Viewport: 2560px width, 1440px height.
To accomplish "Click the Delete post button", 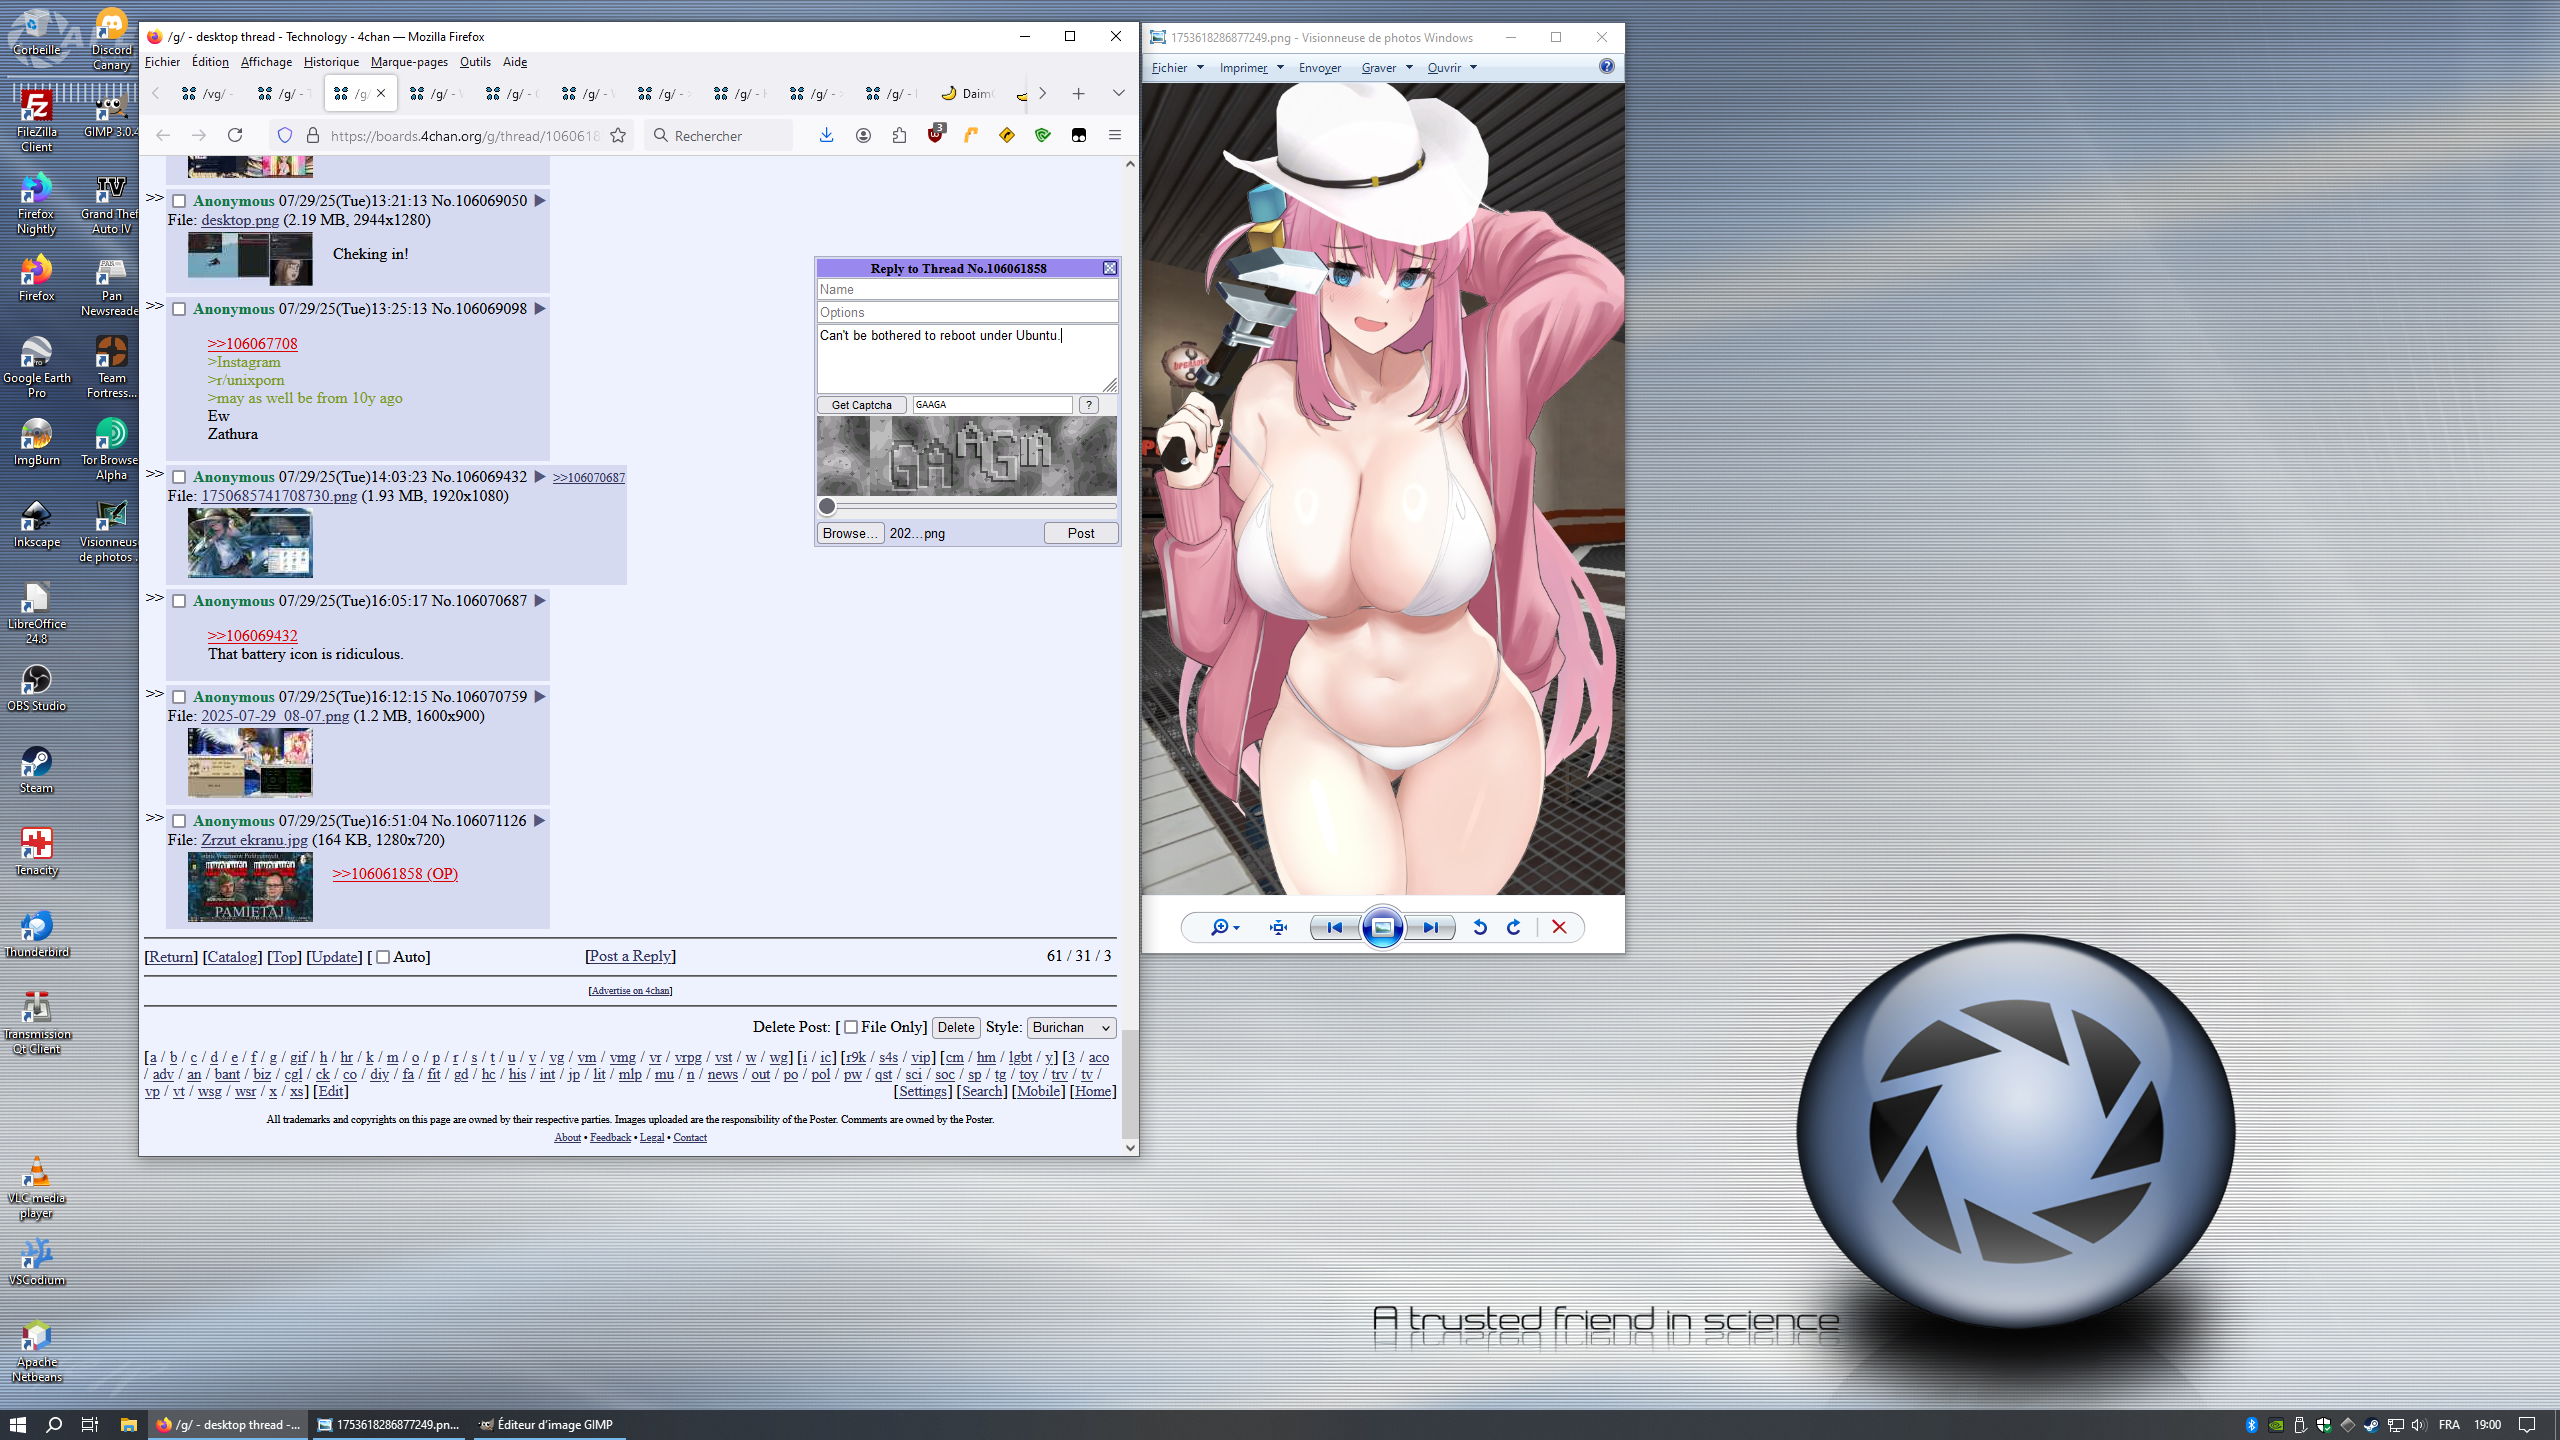I will pyautogui.click(x=955, y=1027).
